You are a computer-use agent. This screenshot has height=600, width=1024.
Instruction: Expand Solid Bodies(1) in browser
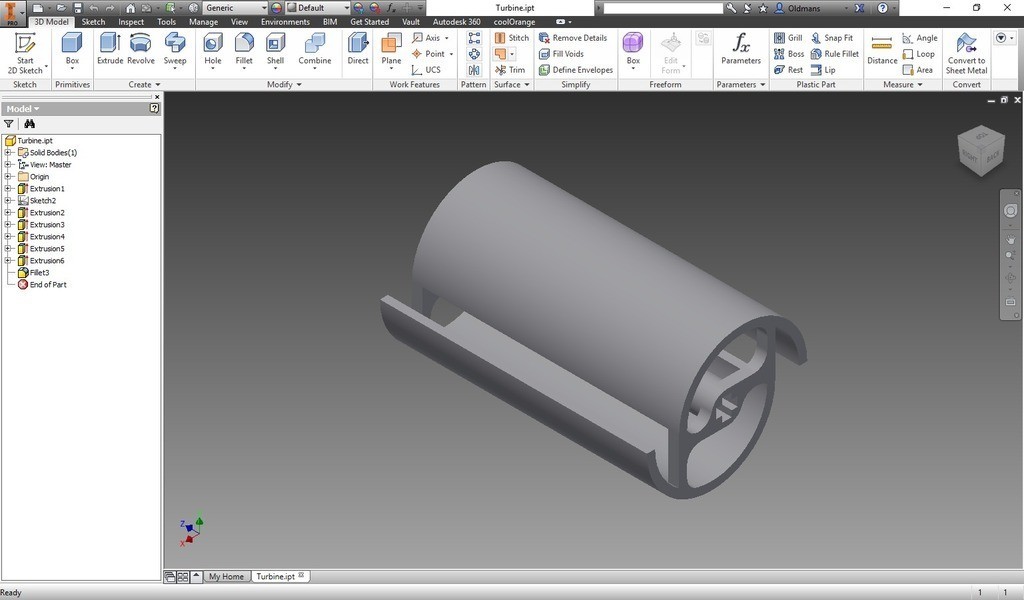tap(8, 153)
